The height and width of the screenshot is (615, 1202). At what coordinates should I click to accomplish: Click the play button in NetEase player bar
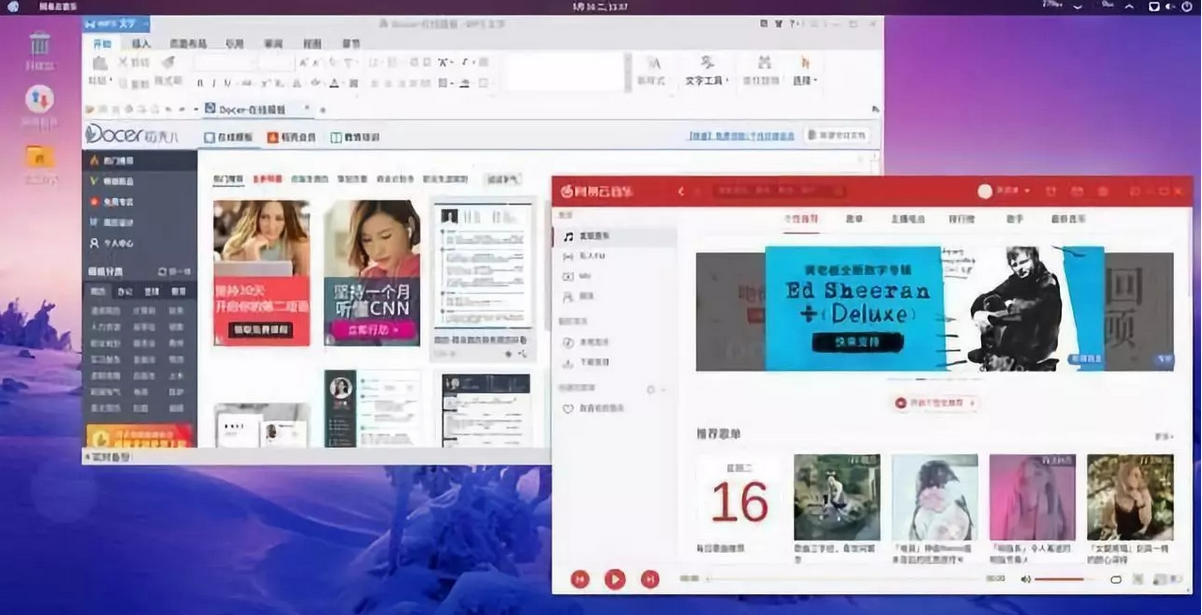click(615, 579)
